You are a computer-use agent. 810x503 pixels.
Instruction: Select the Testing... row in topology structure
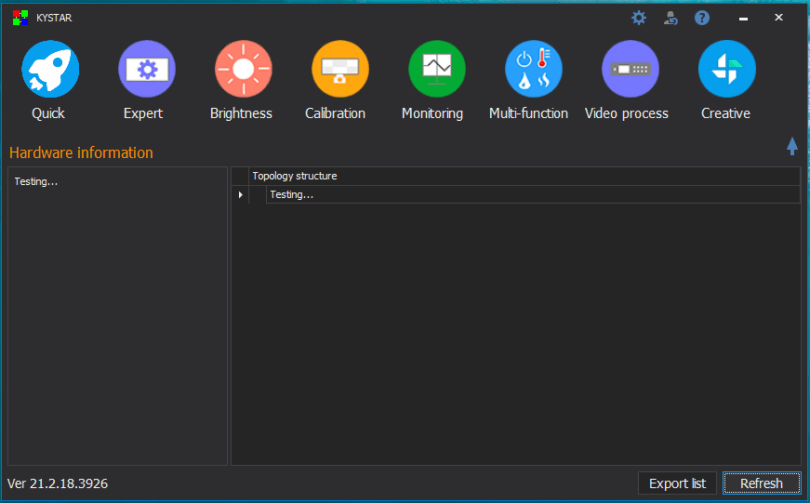click(x=292, y=195)
